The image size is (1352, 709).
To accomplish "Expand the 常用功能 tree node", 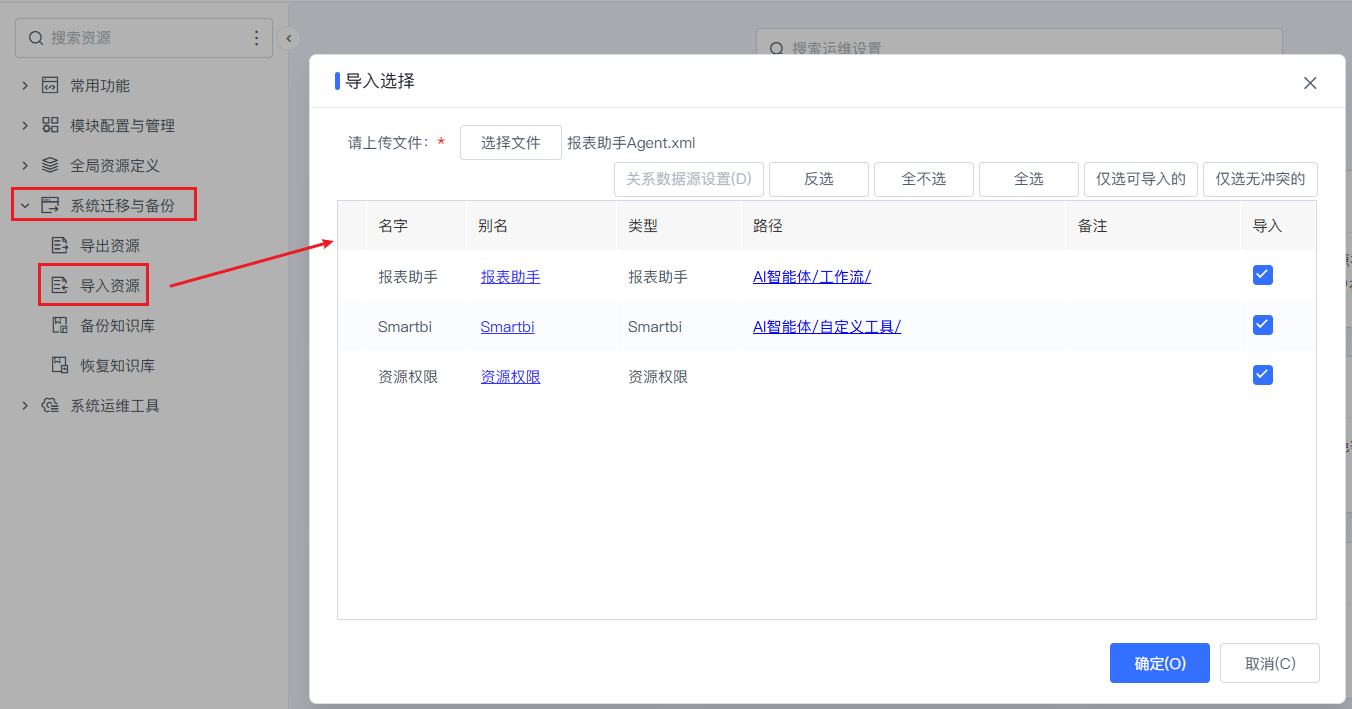I will [x=25, y=86].
